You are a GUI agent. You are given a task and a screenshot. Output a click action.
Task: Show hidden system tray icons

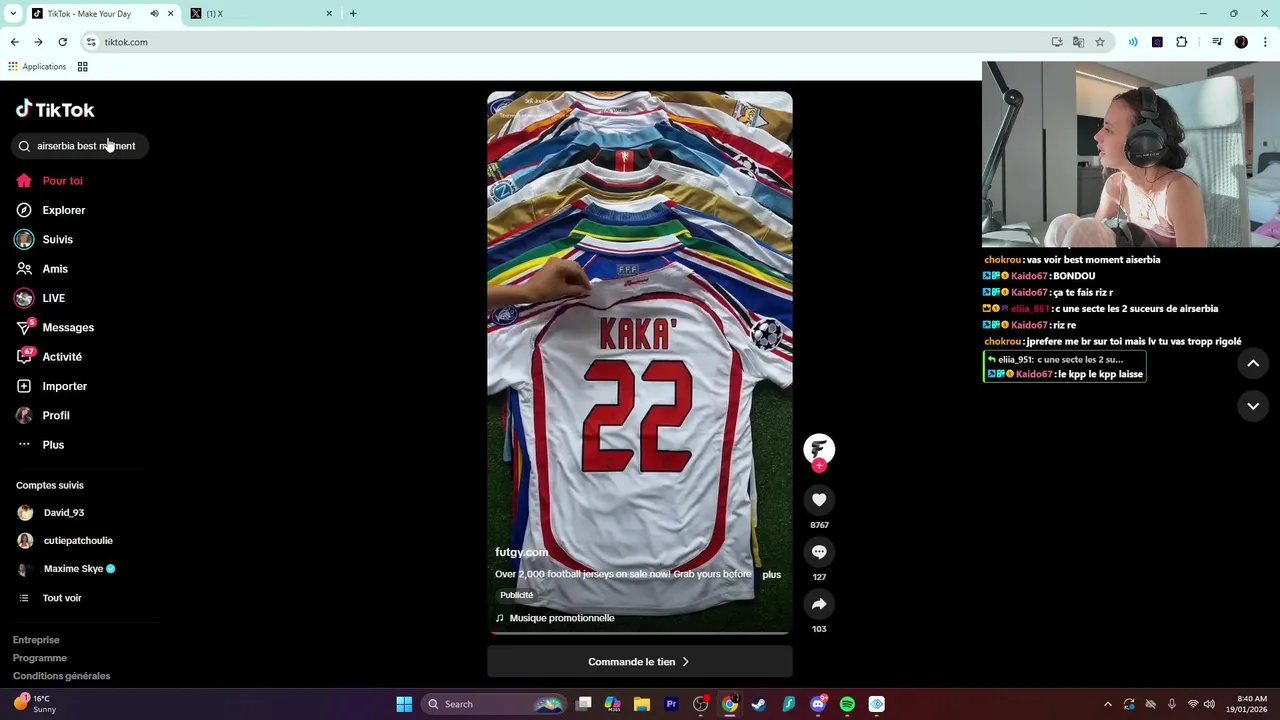point(1107,704)
